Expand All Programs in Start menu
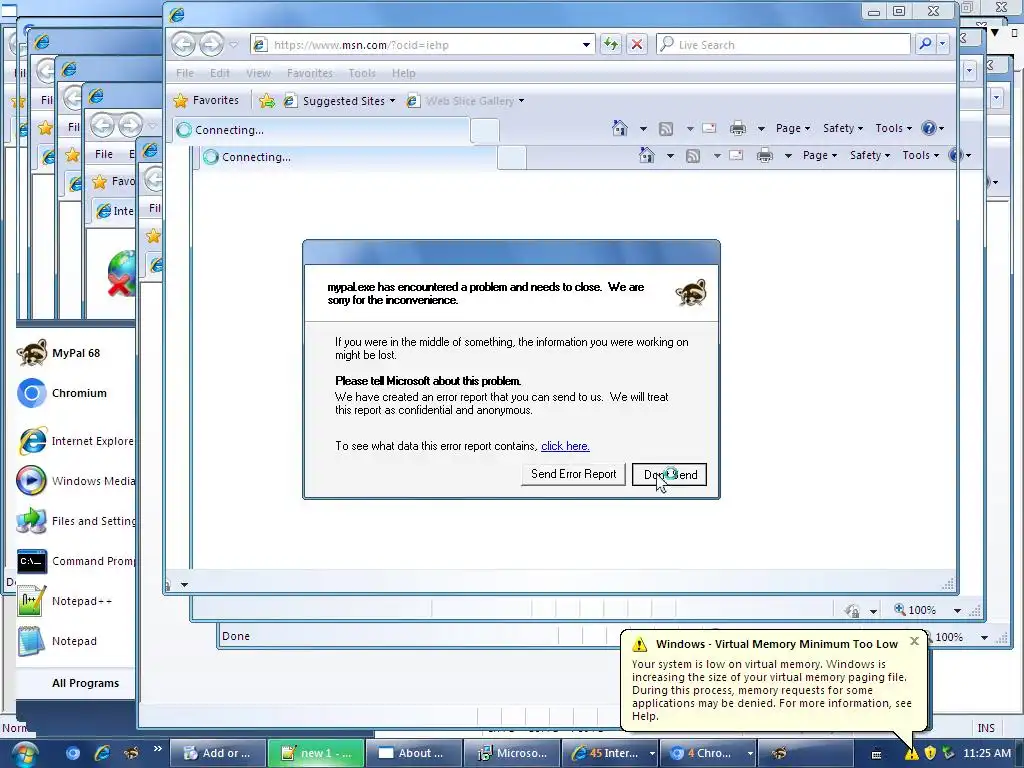1024x768 pixels. (85, 683)
